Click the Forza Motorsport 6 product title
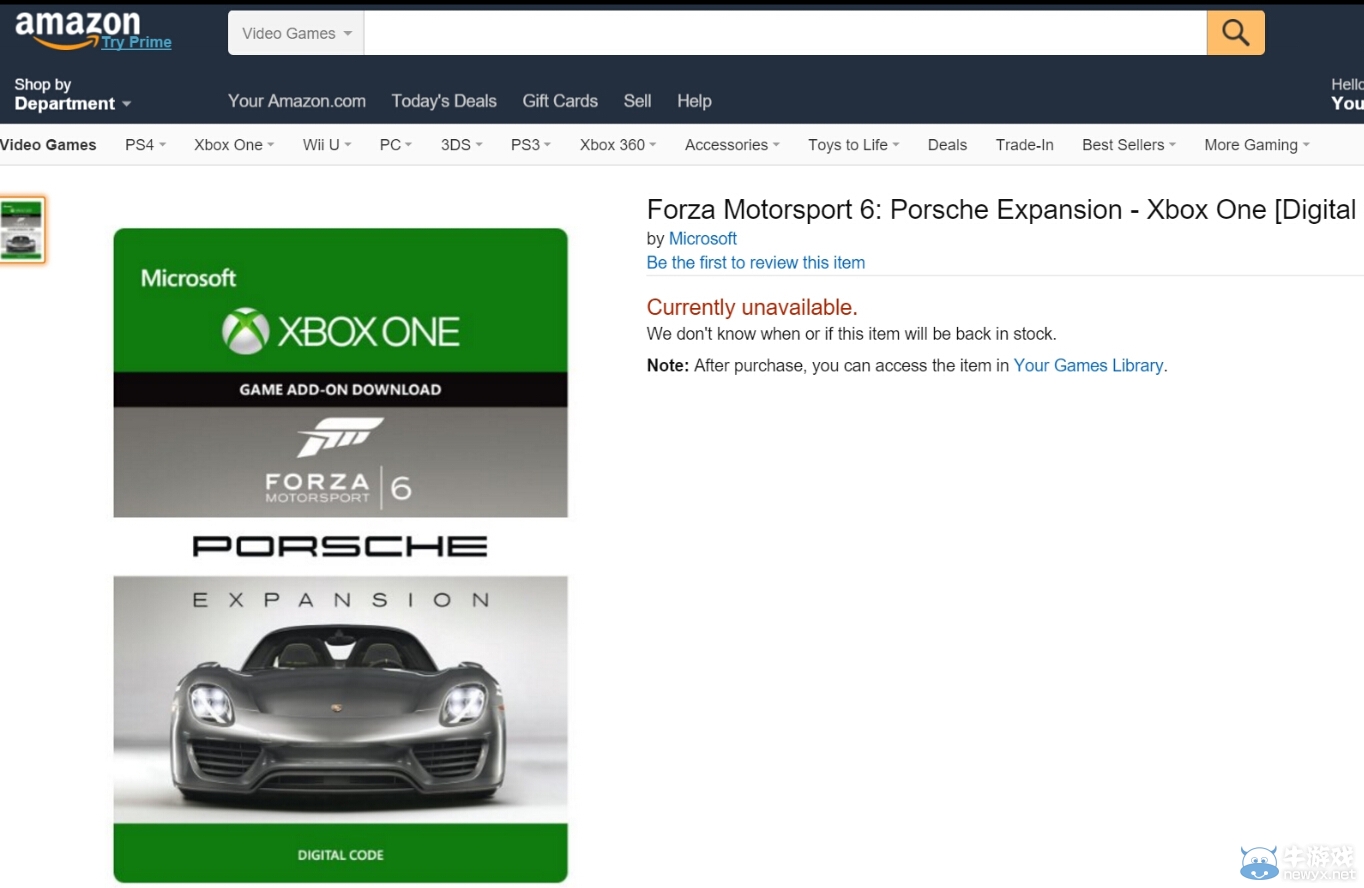The width and height of the screenshot is (1364, 888). (x=1002, y=209)
